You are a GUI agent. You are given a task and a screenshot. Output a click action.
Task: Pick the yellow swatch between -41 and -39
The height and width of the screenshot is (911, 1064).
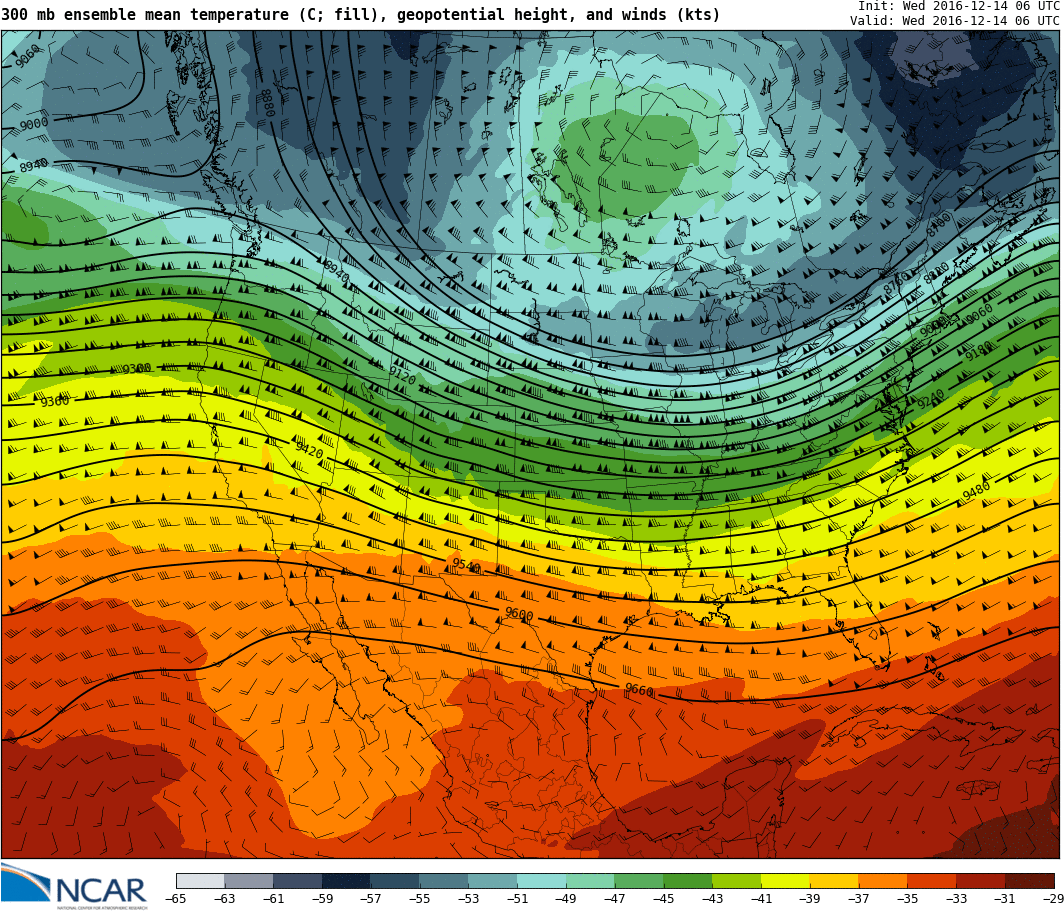786,880
